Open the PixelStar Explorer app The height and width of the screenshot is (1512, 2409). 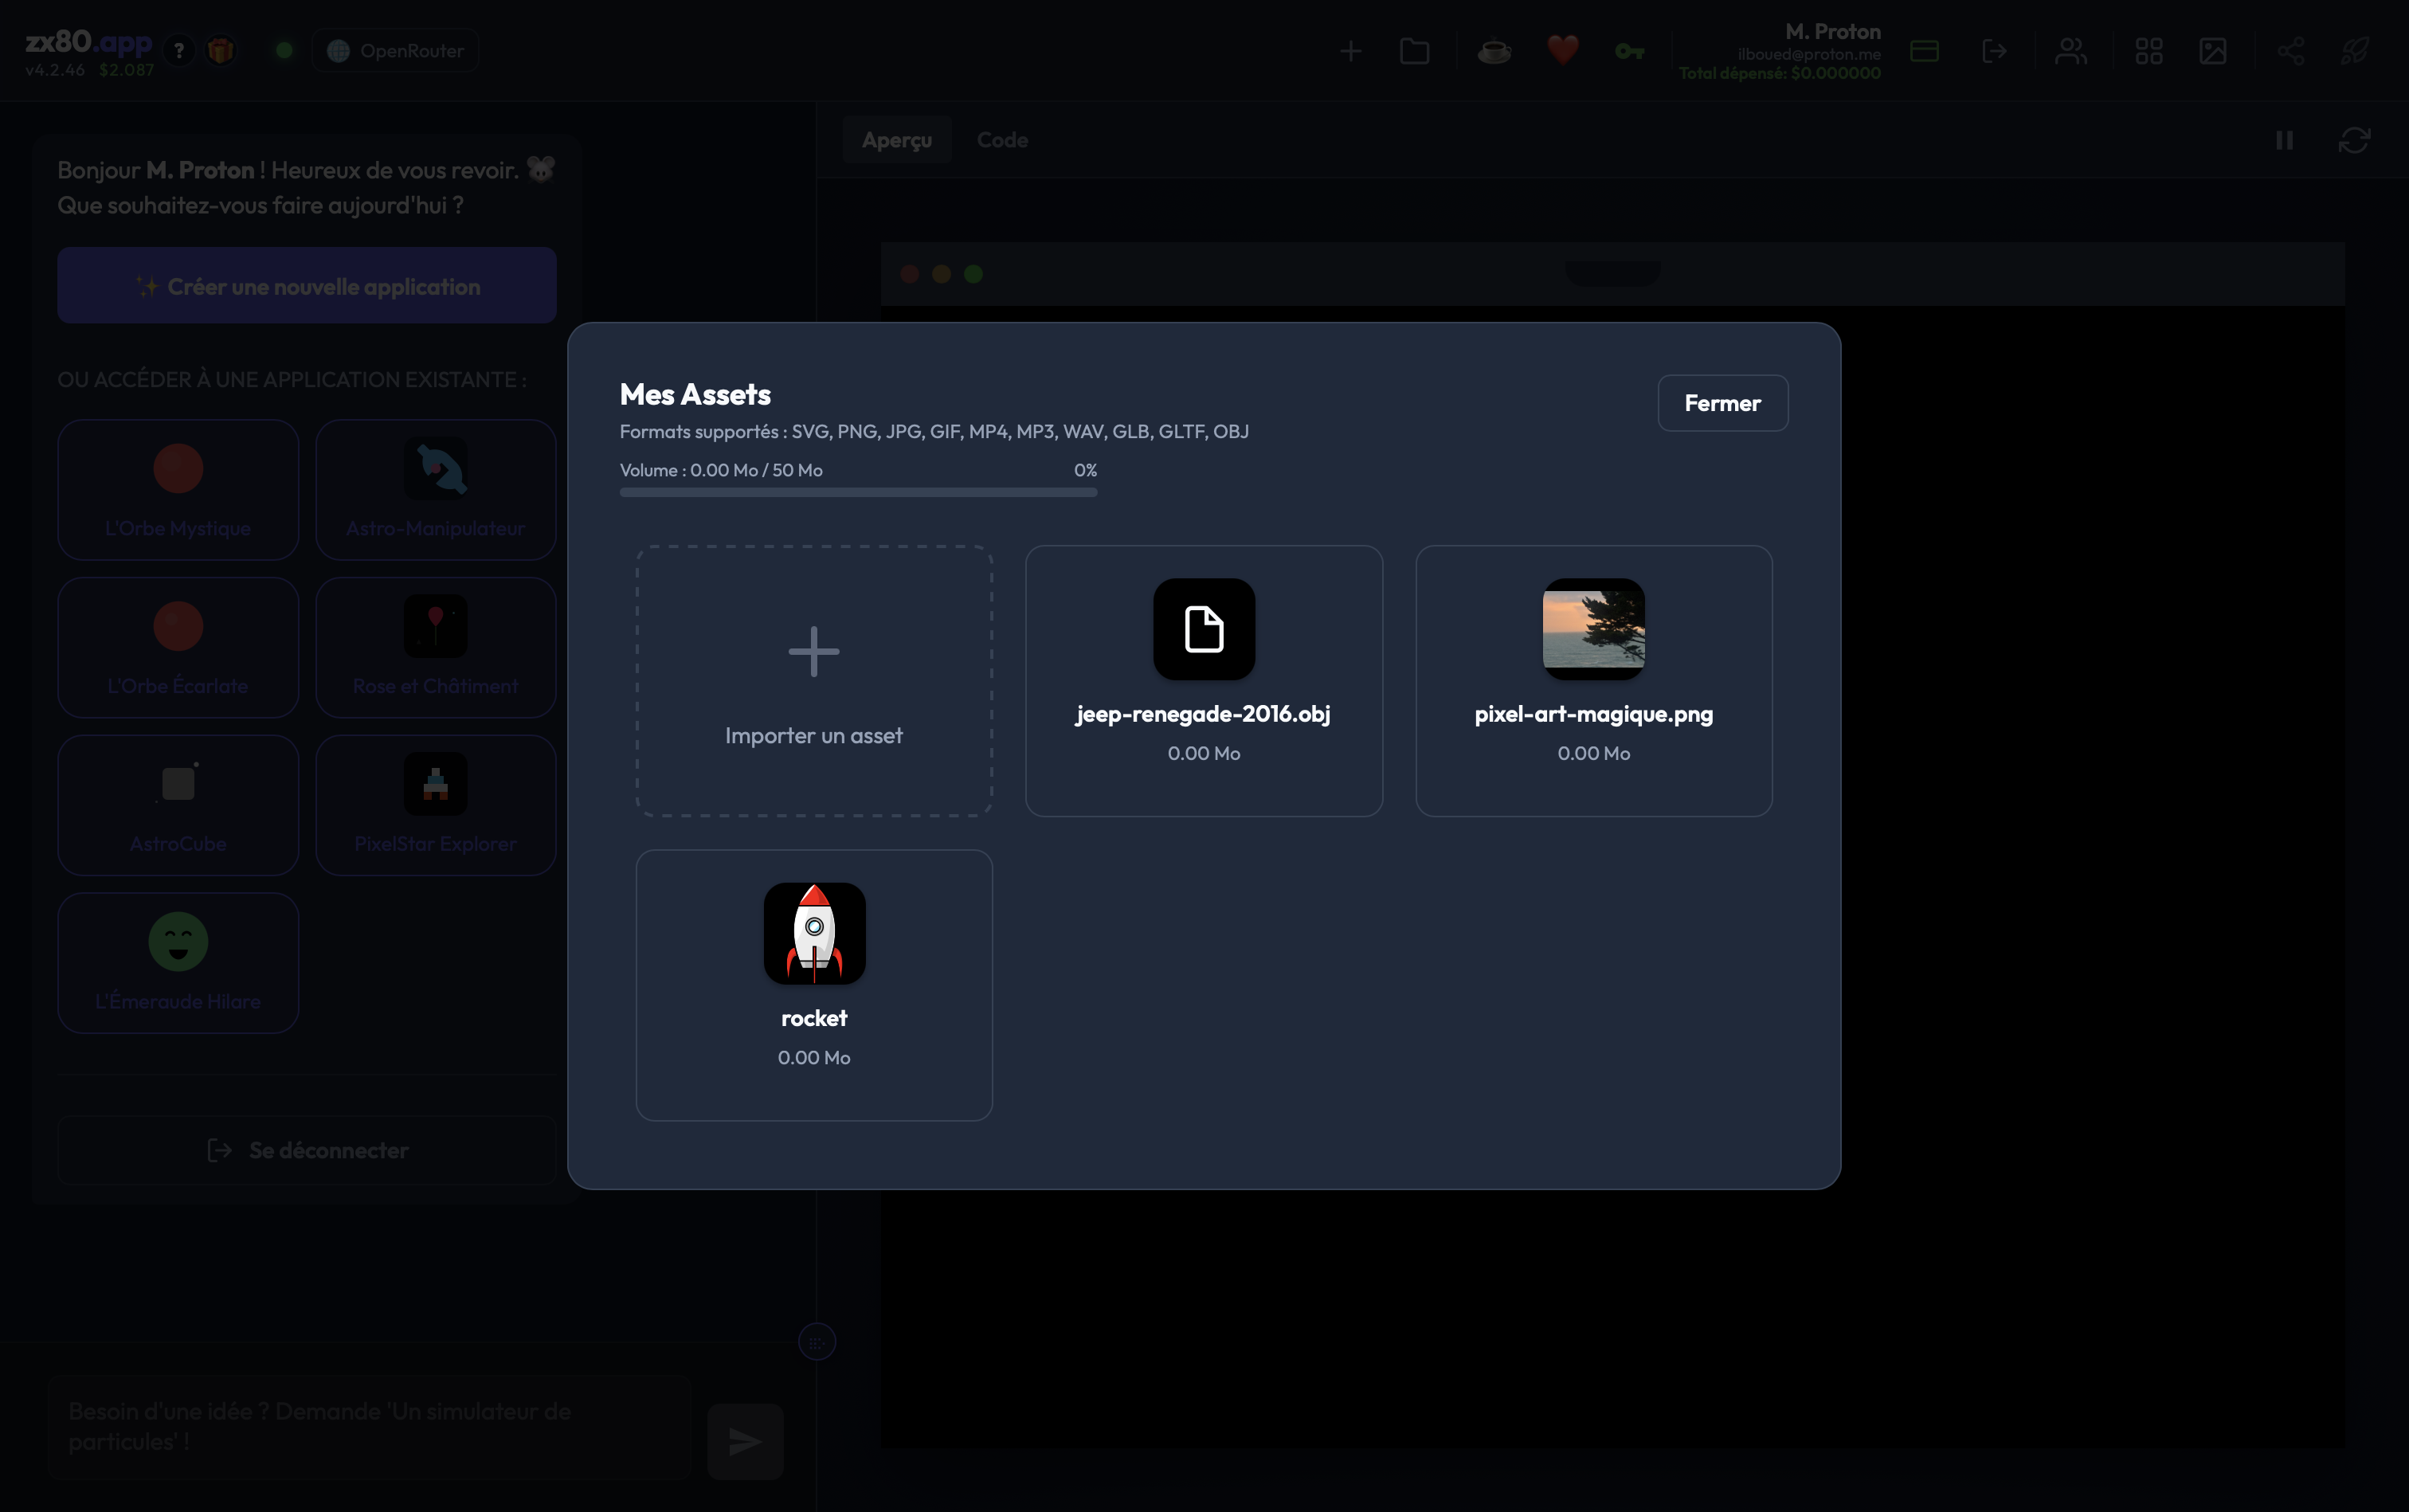pos(436,805)
